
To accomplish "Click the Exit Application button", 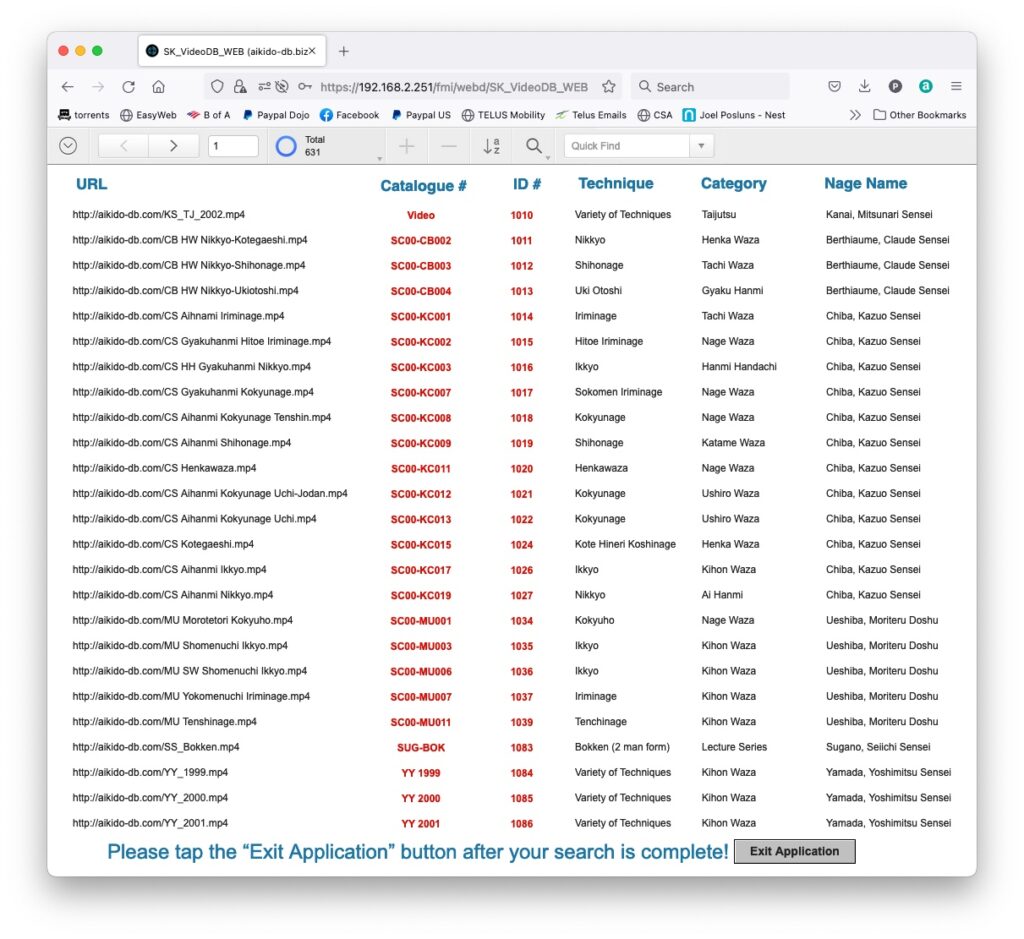I will (794, 851).
